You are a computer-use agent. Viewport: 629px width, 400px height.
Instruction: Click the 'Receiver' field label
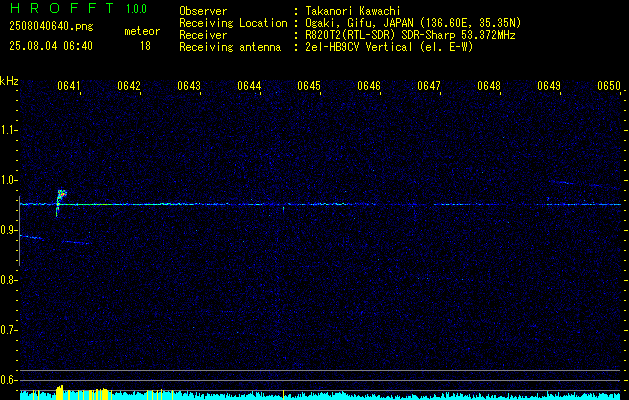(x=203, y=35)
